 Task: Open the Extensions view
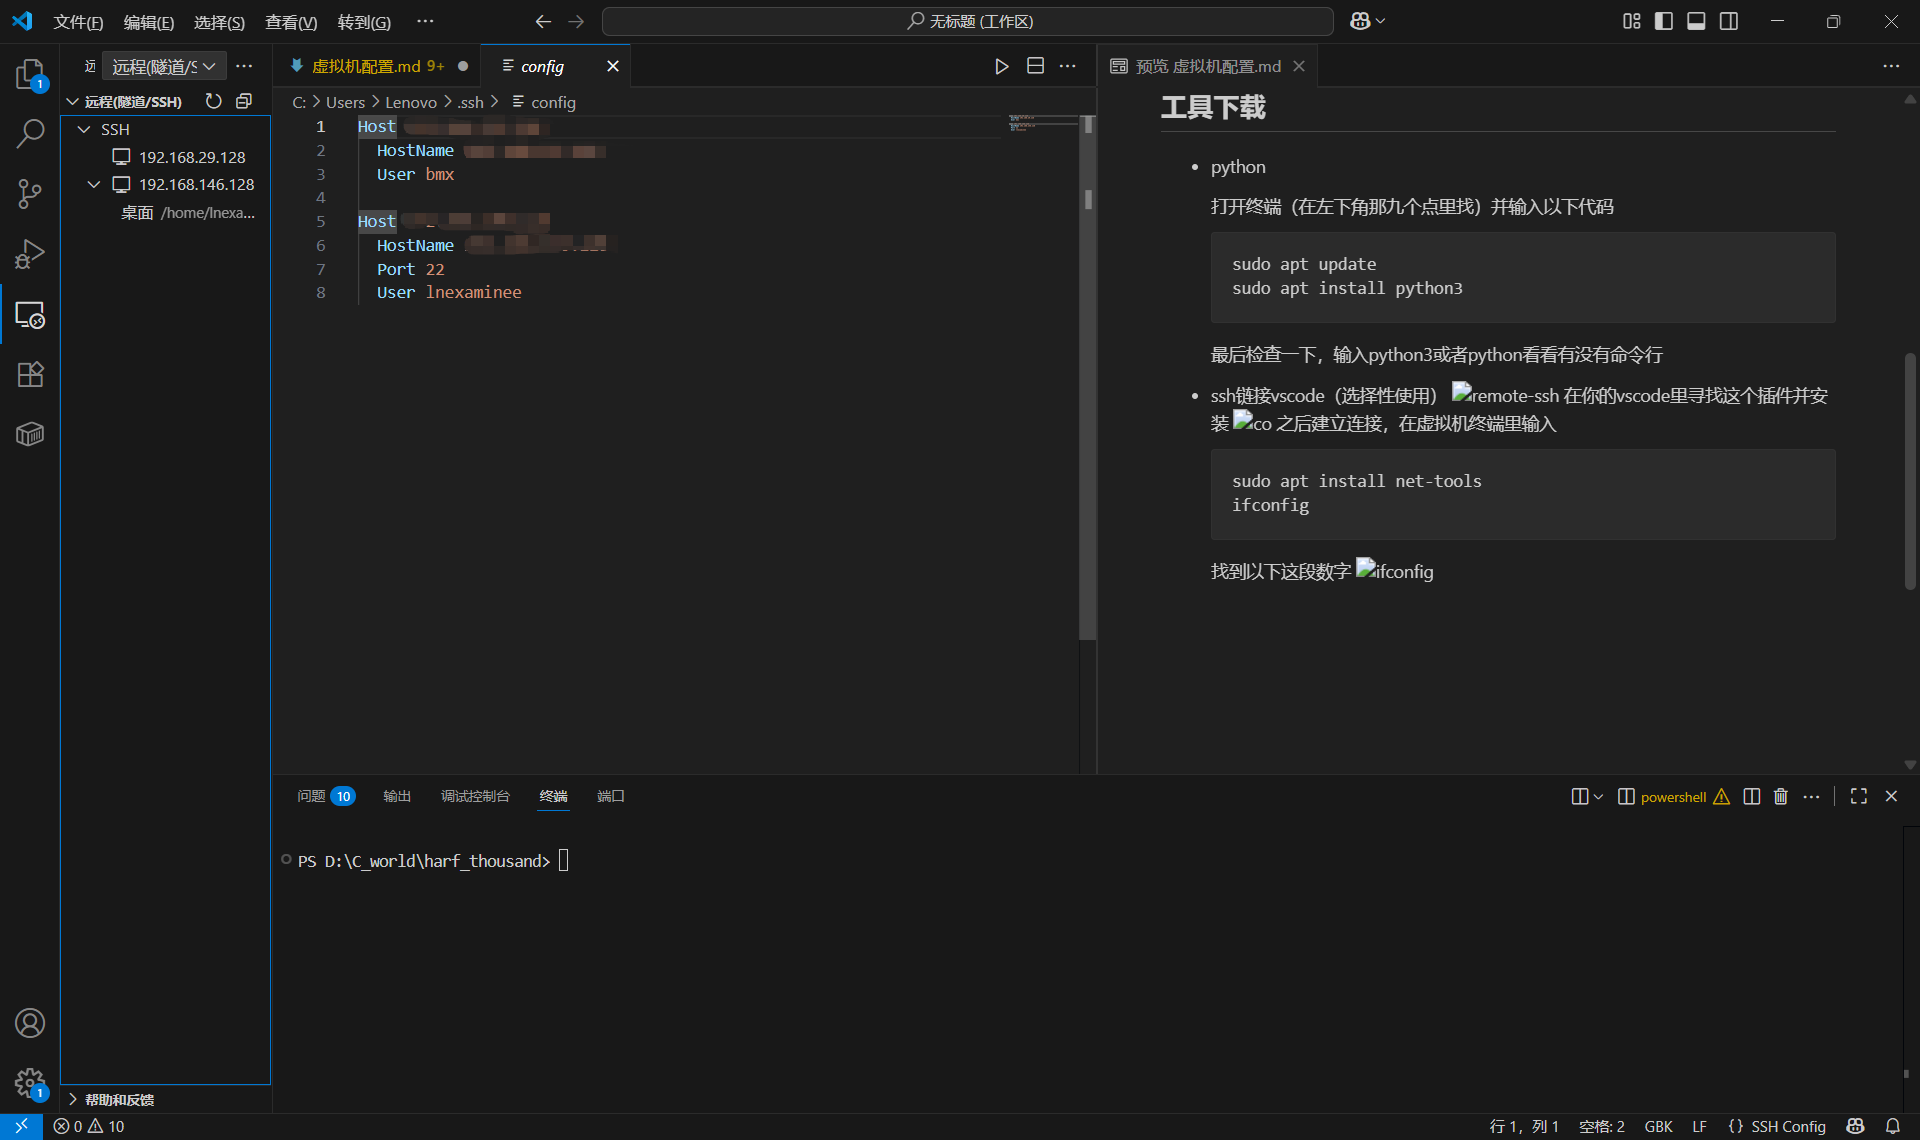(30, 374)
